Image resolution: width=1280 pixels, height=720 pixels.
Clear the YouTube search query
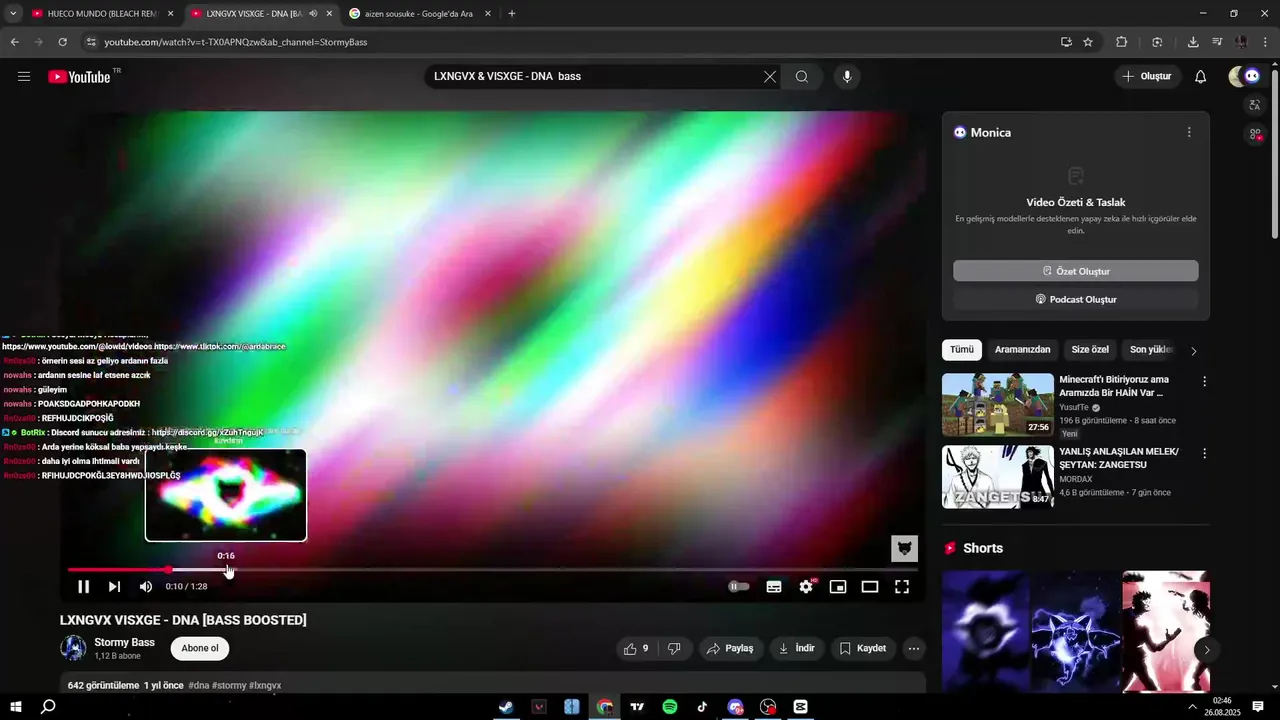pos(770,77)
